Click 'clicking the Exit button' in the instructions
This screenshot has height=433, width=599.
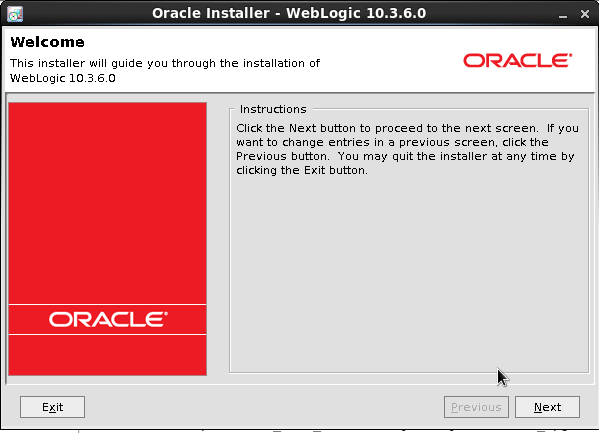[302, 170]
